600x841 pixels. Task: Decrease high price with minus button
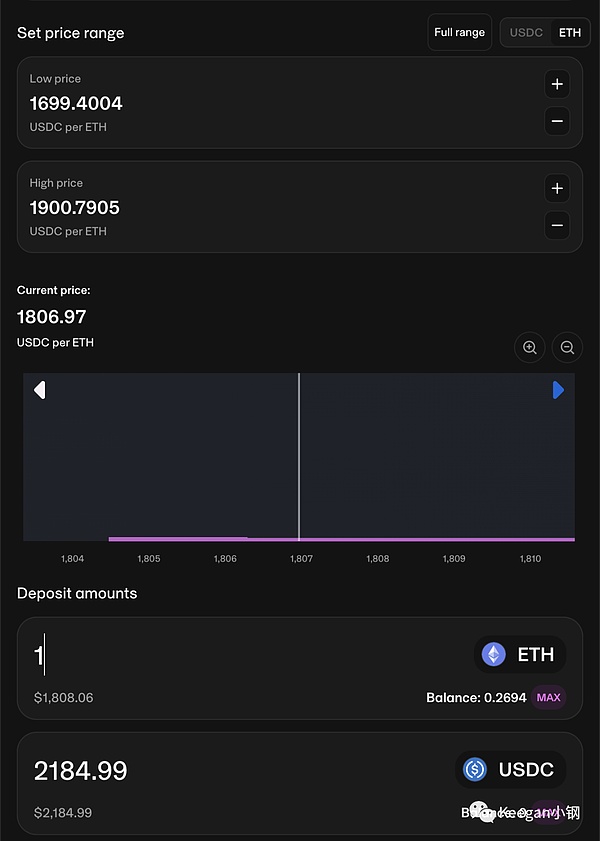(x=558, y=225)
